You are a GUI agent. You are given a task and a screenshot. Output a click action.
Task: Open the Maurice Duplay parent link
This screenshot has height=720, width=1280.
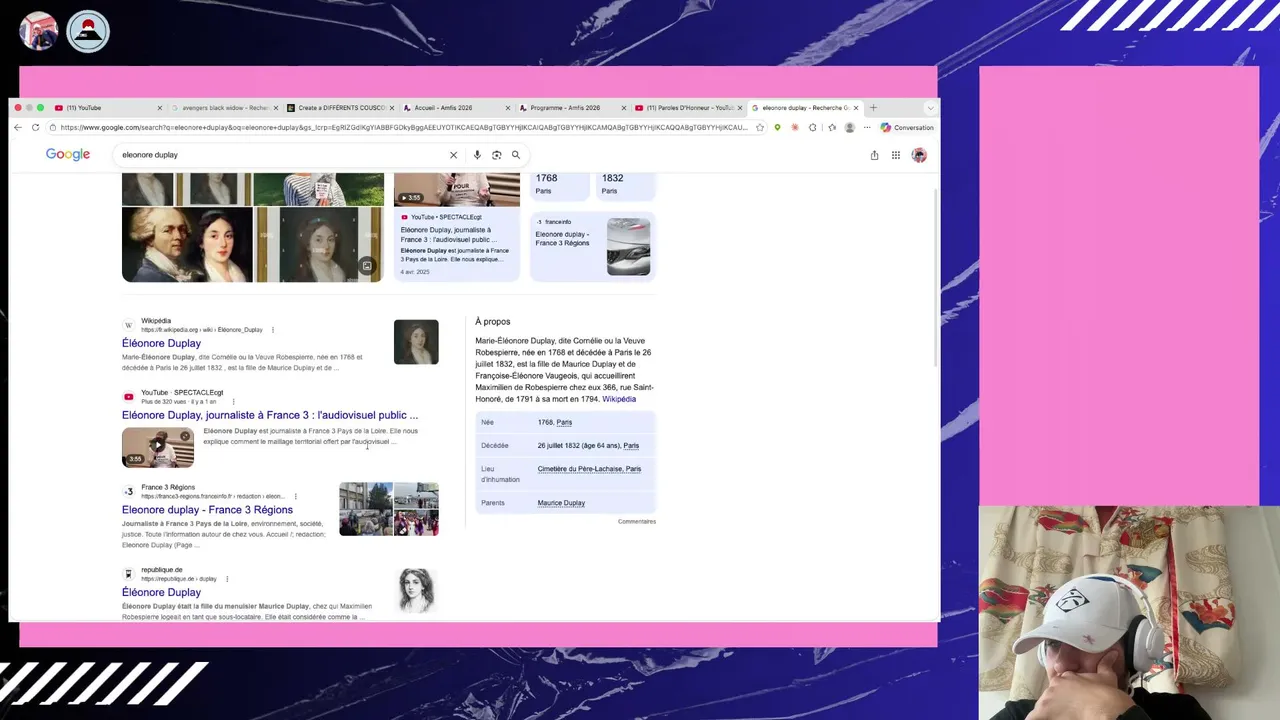[x=561, y=503]
